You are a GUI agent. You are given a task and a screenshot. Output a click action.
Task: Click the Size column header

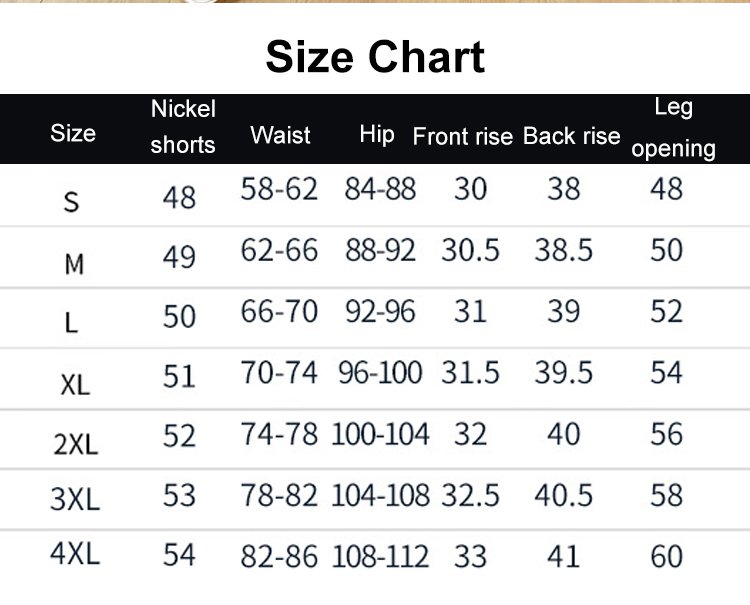[x=73, y=133]
